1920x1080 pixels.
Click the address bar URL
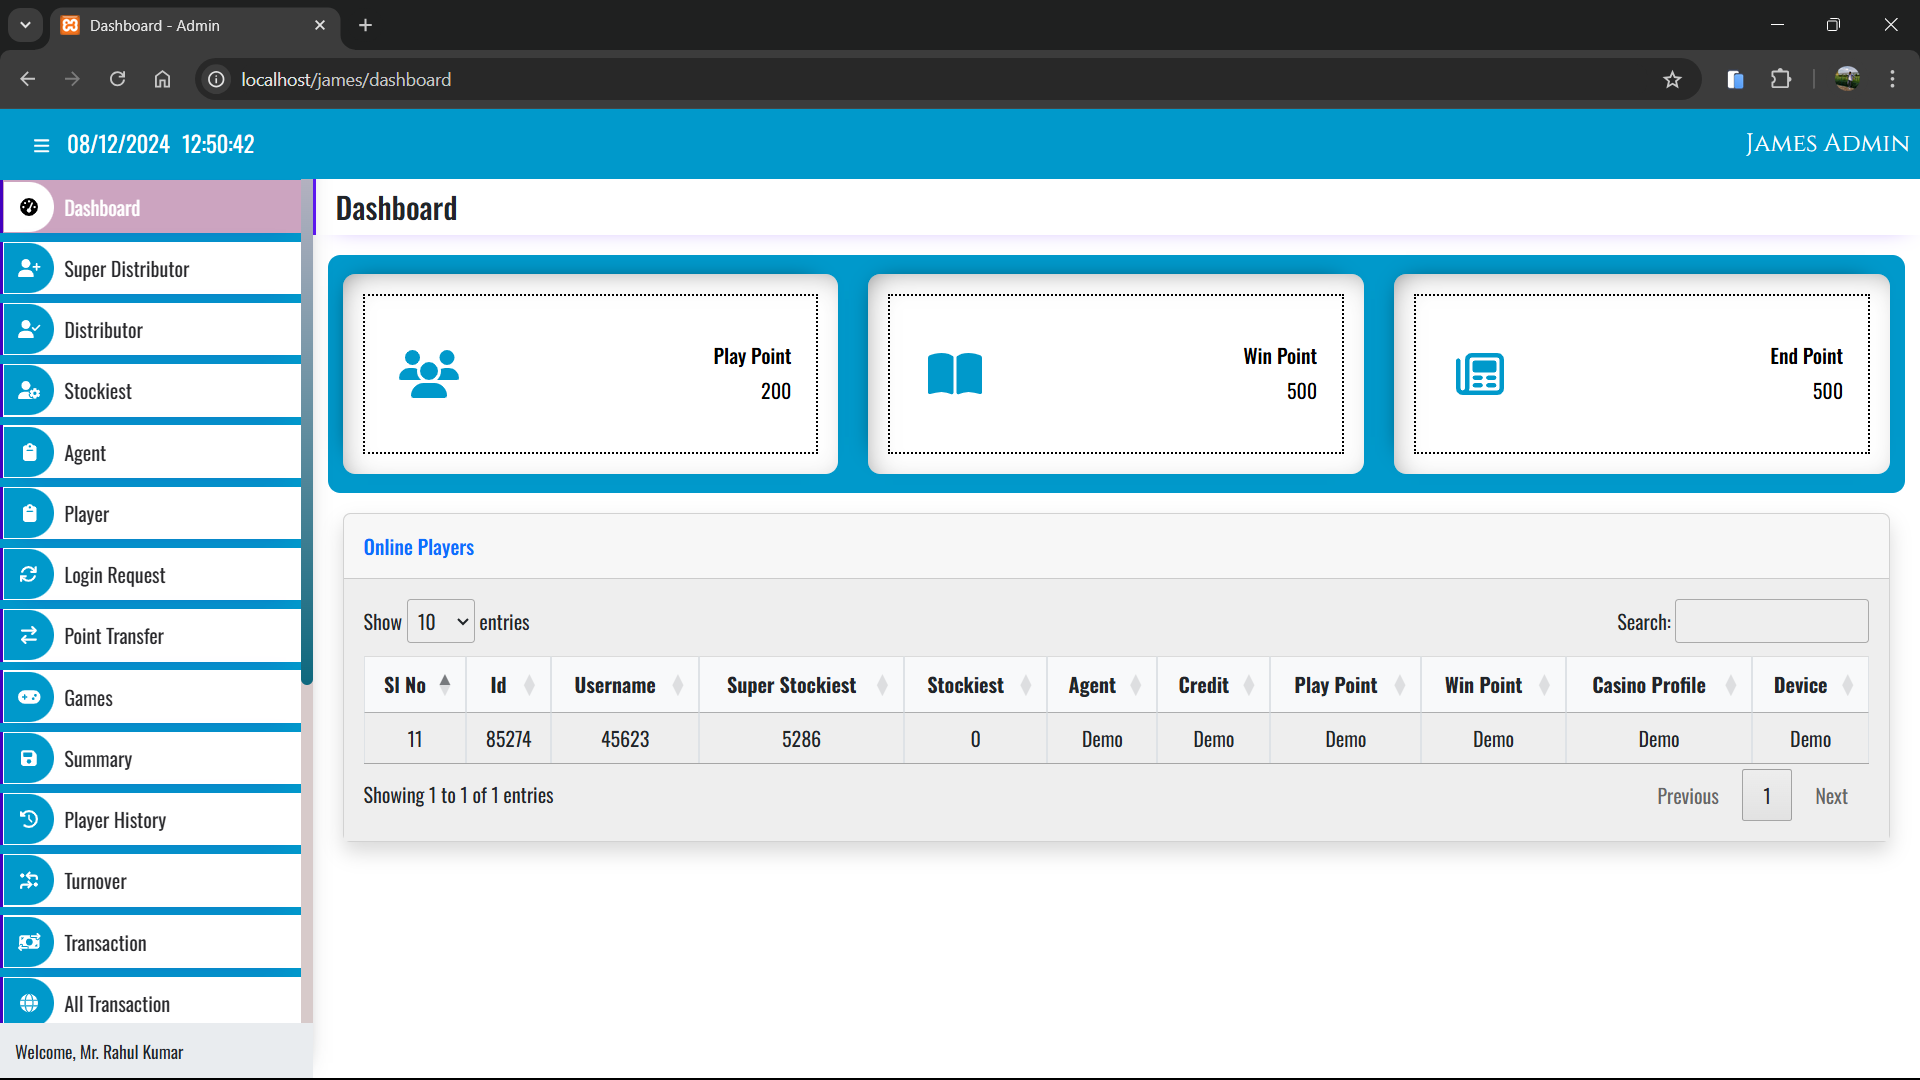(346, 80)
